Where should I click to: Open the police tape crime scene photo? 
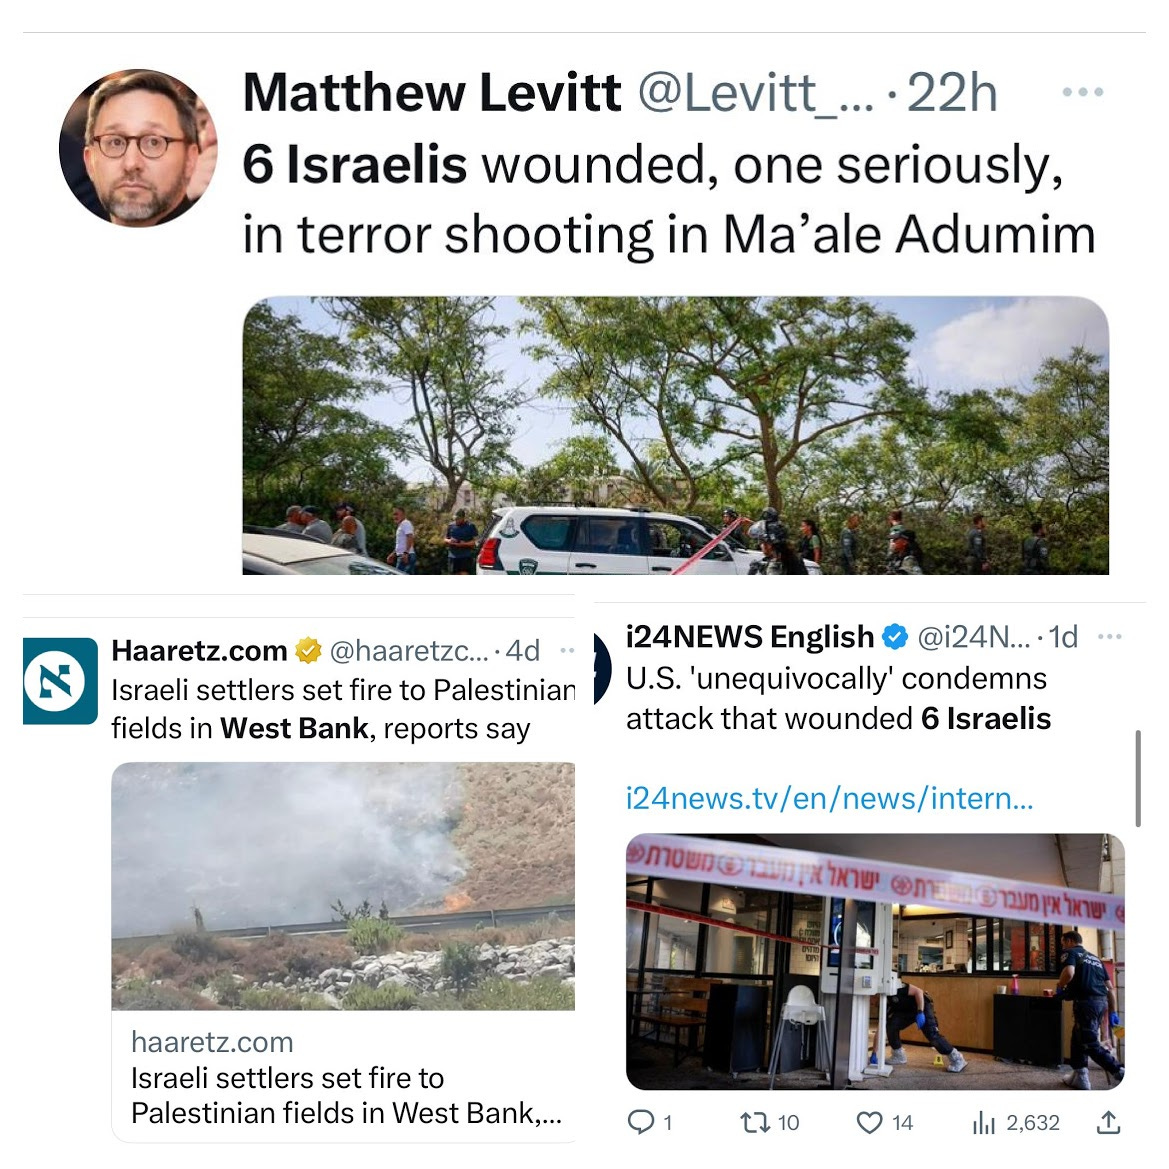click(x=875, y=962)
